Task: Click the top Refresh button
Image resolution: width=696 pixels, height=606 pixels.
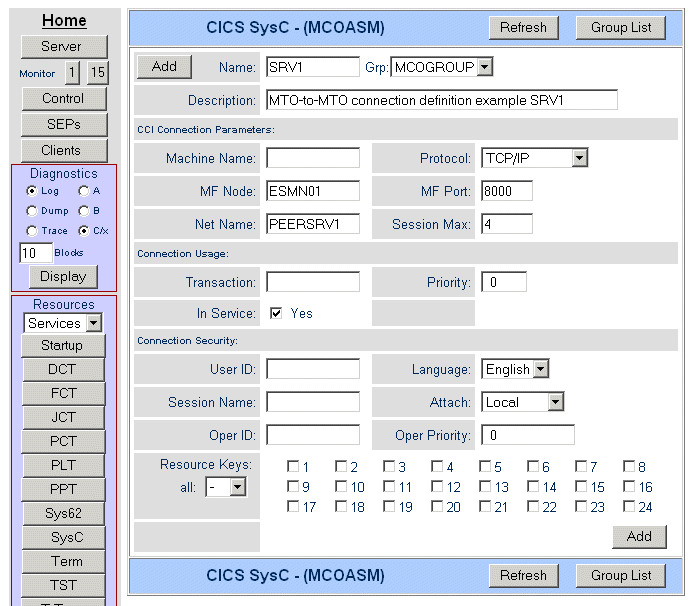Action: (x=524, y=27)
